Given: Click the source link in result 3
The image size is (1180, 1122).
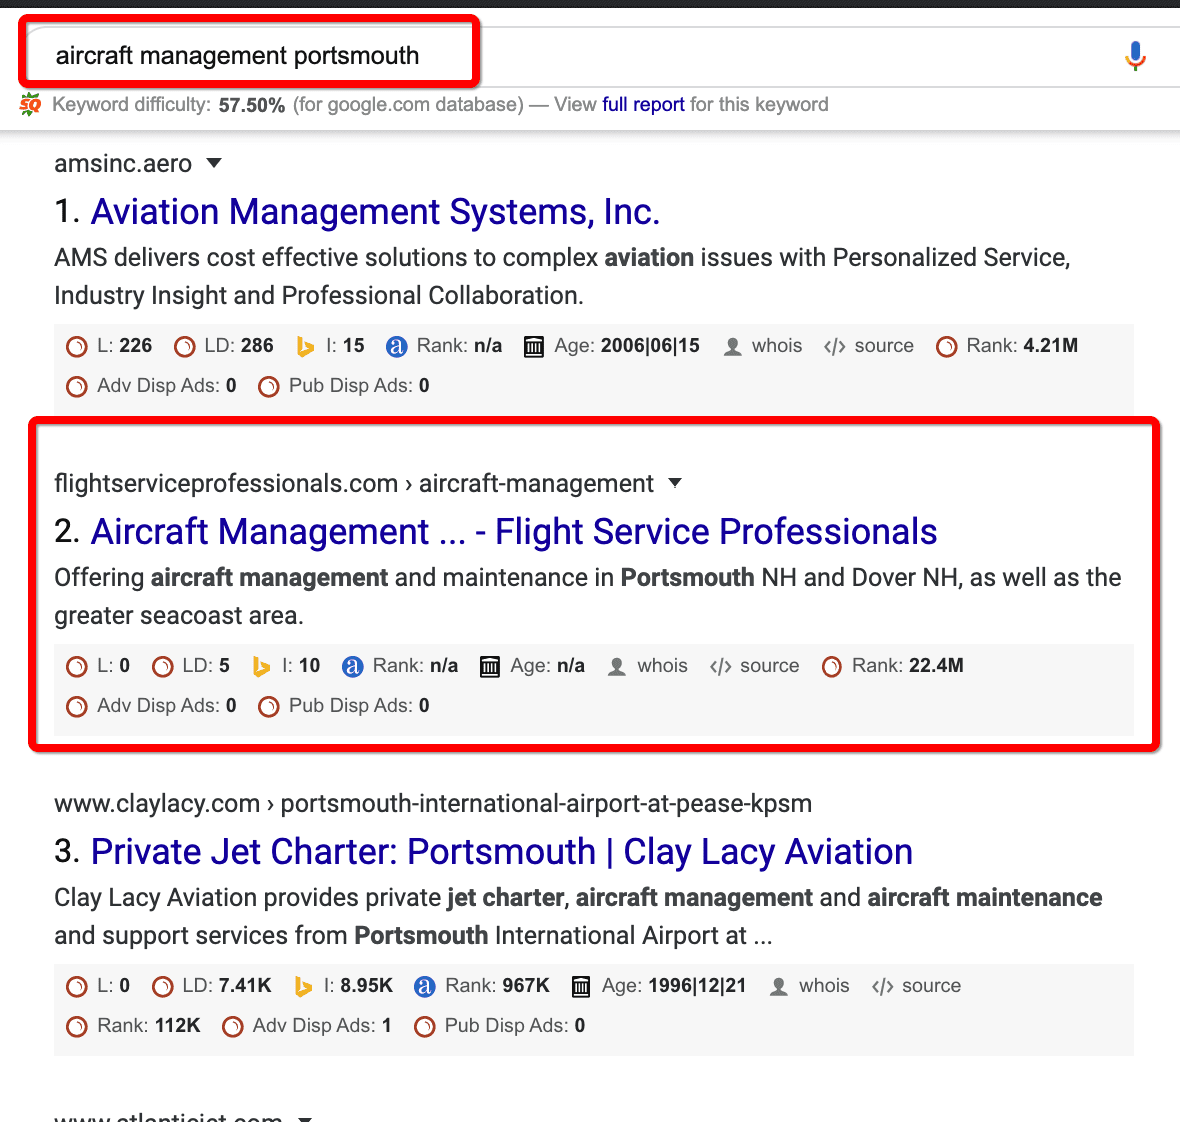Looking at the screenshot, I should click(x=932, y=985).
